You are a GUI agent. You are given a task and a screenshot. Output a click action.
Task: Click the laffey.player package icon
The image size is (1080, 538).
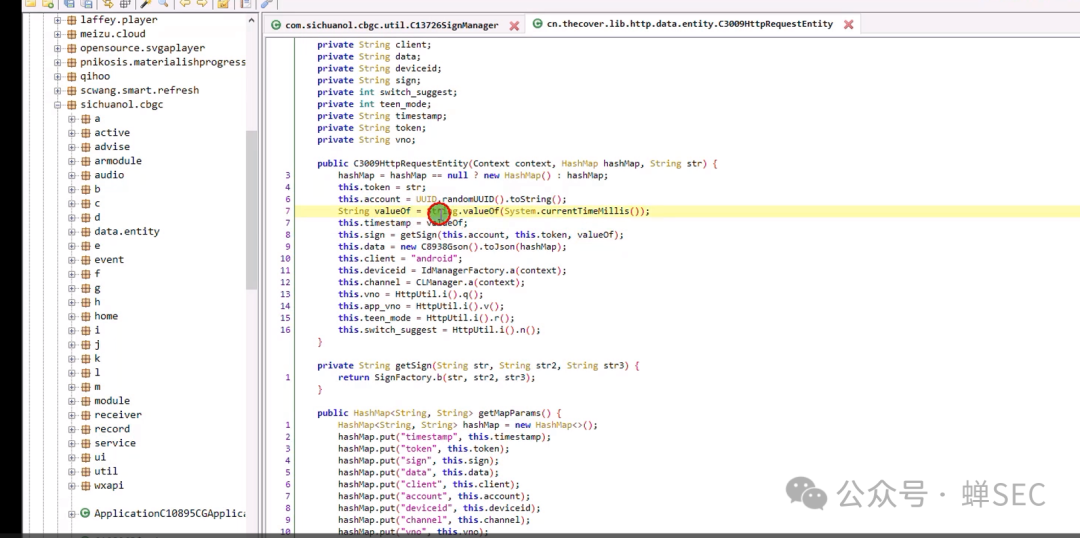pos(72,20)
